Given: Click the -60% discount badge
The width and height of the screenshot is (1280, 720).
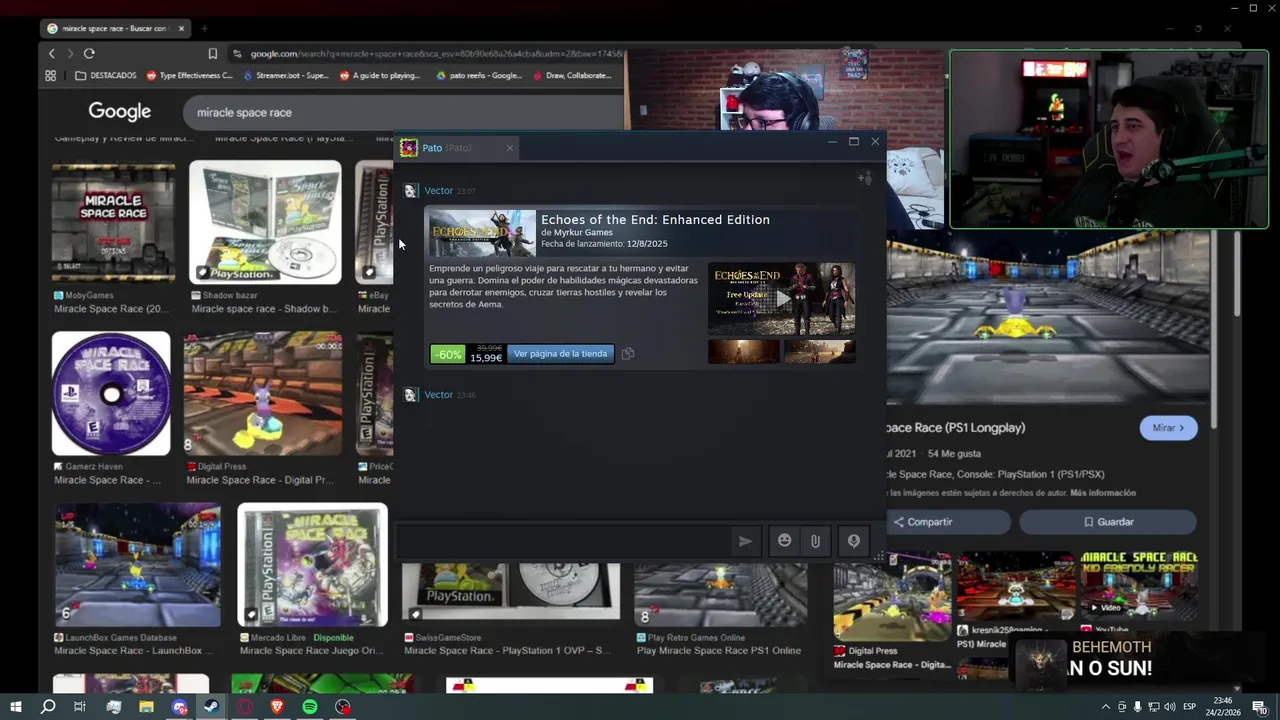Looking at the screenshot, I should (447, 354).
